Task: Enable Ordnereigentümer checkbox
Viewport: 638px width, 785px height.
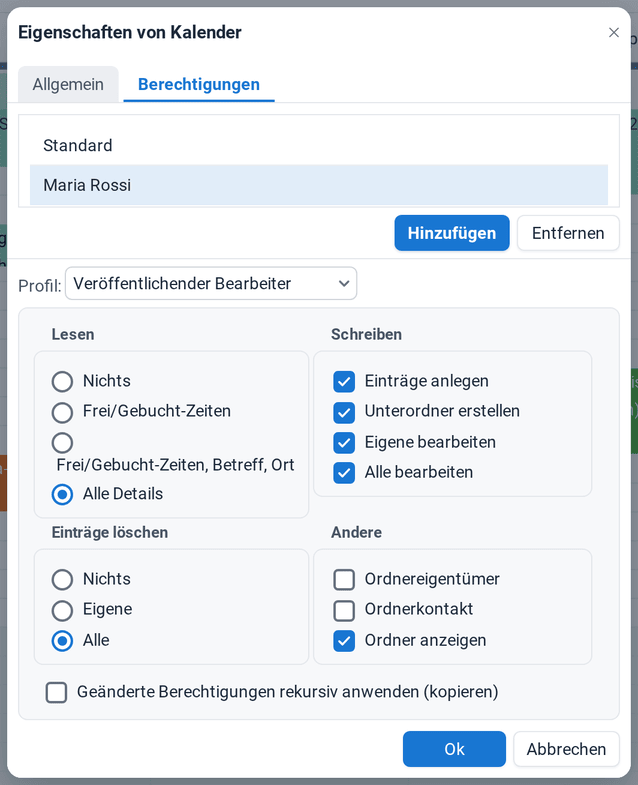Action: (x=344, y=580)
